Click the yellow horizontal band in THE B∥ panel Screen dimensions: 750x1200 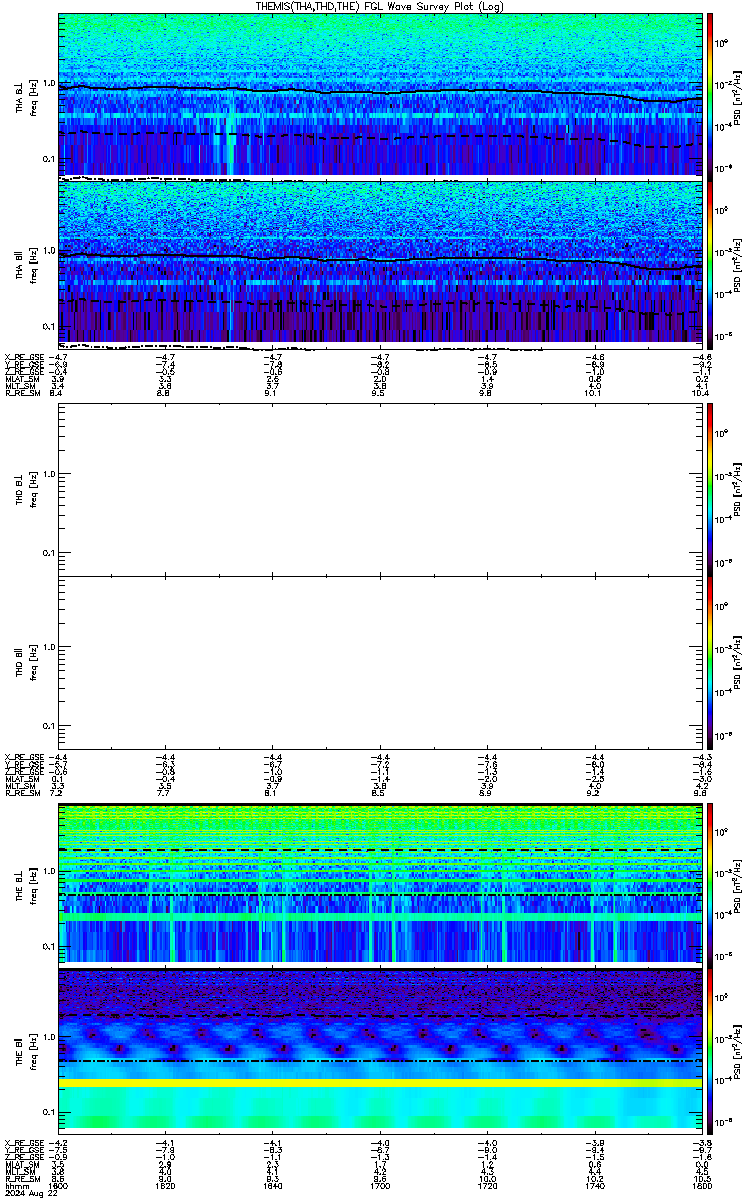(379, 1083)
